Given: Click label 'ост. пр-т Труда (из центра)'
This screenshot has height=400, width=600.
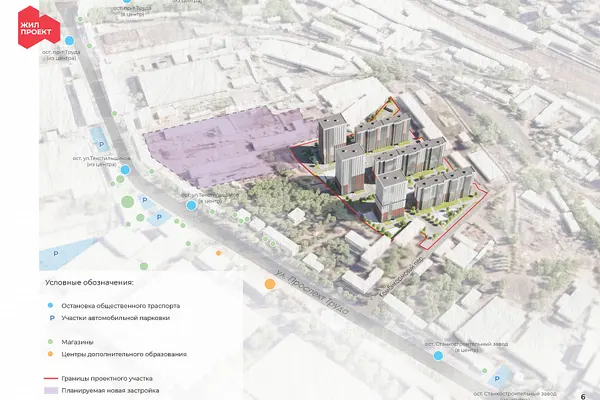Looking at the screenshot, I should point(61,55).
